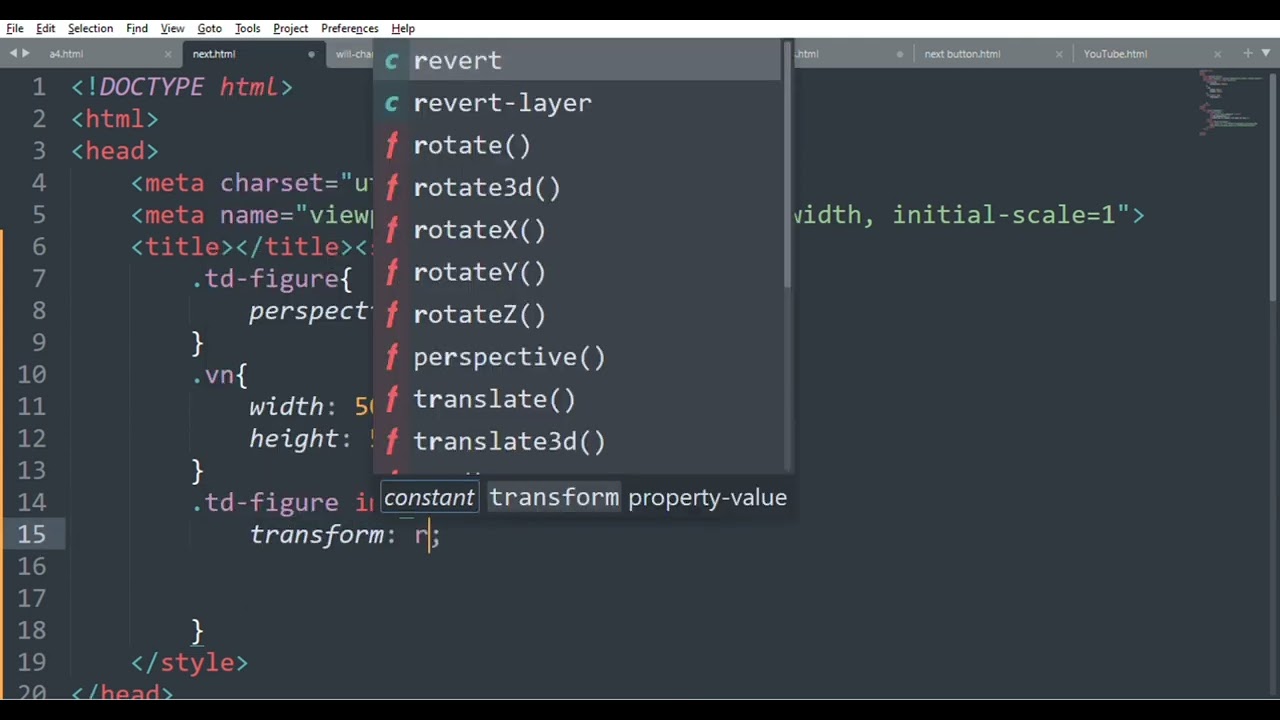Choose rotateY() from autocomplete list

pyautogui.click(x=576, y=272)
